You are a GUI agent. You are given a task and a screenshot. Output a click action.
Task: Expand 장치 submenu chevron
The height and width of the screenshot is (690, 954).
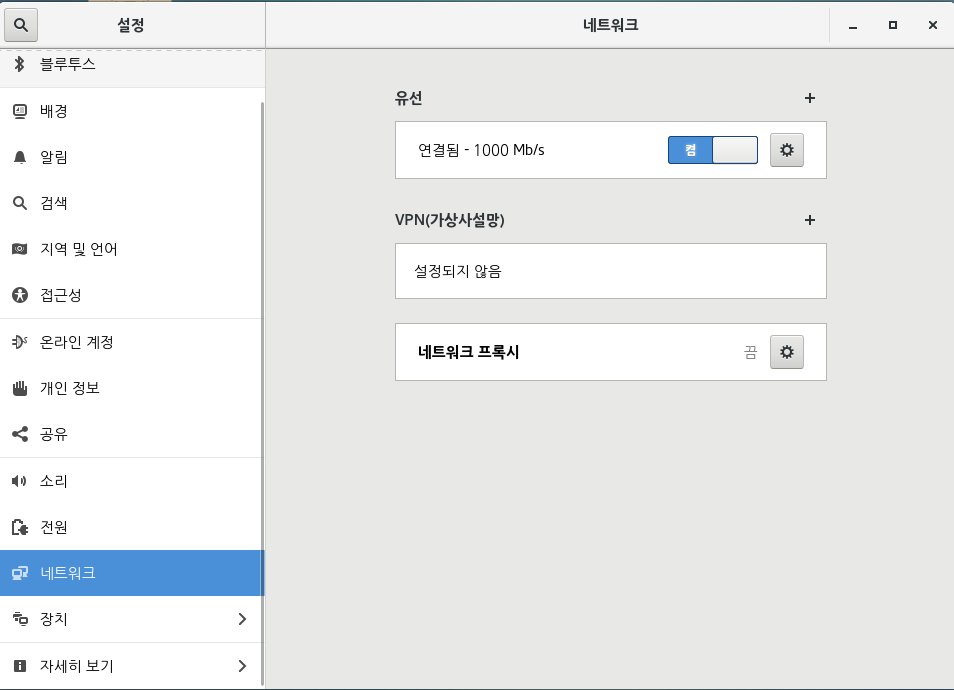tap(242, 619)
